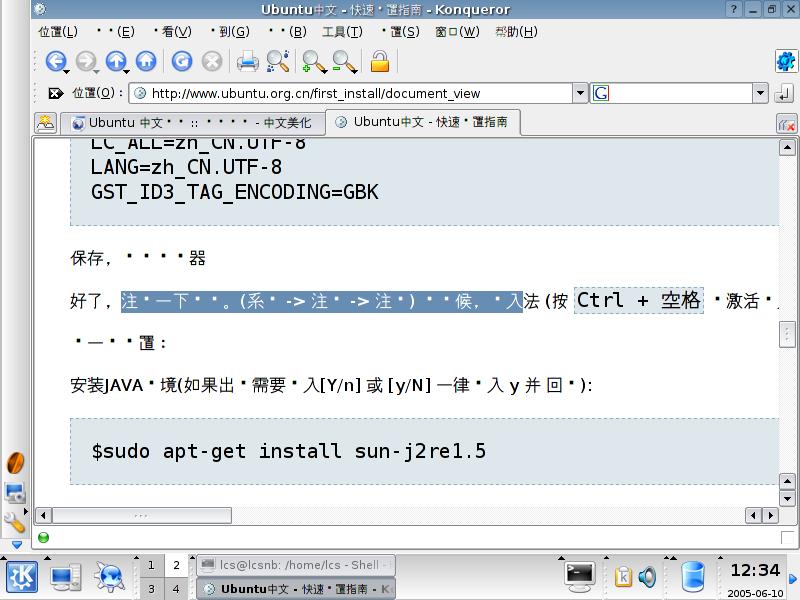
Task: Open the menu labelled (B)
Action: (287, 32)
